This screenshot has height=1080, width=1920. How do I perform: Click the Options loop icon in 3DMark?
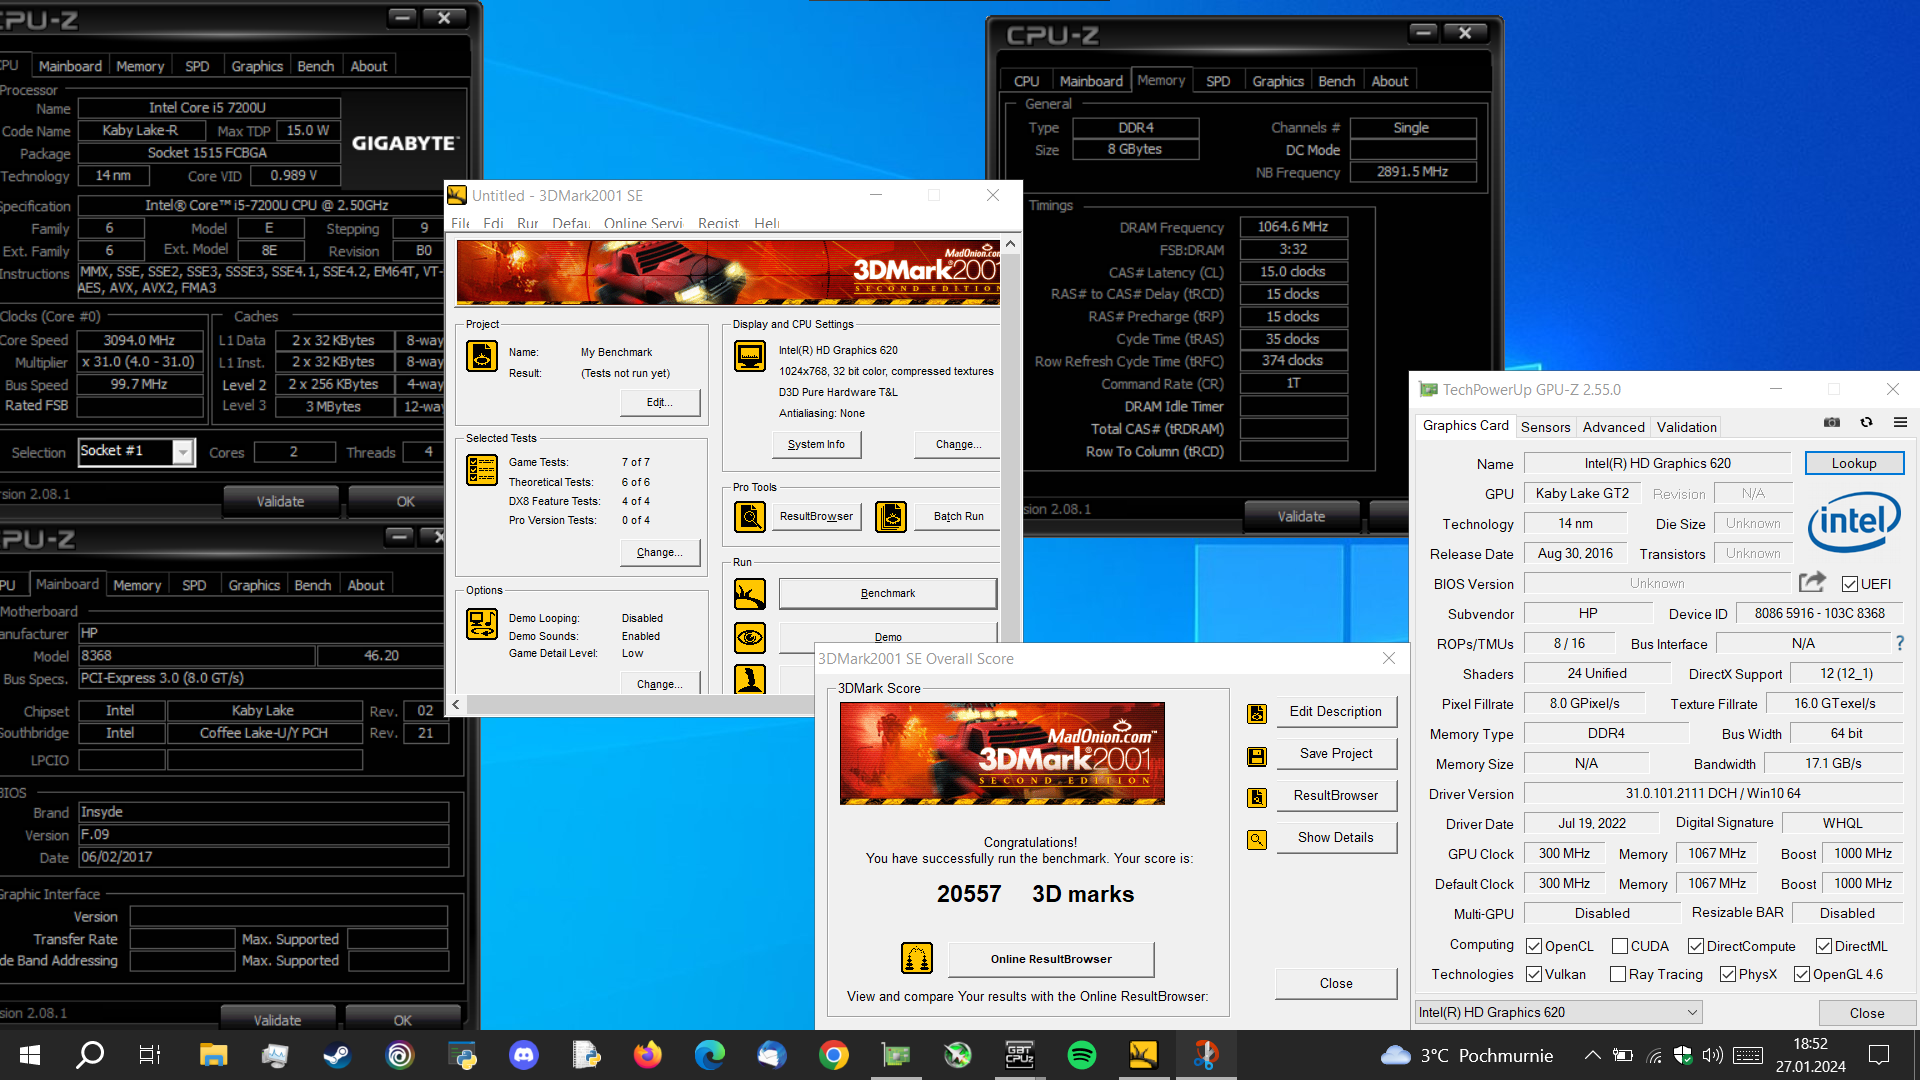tap(482, 624)
